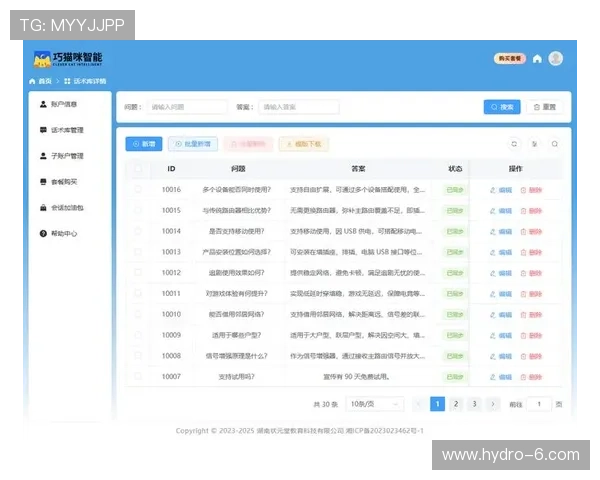Viewport: 600px width, 480px height.
Task: Edit row 10010 via 编辑
Action: point(501,315)
